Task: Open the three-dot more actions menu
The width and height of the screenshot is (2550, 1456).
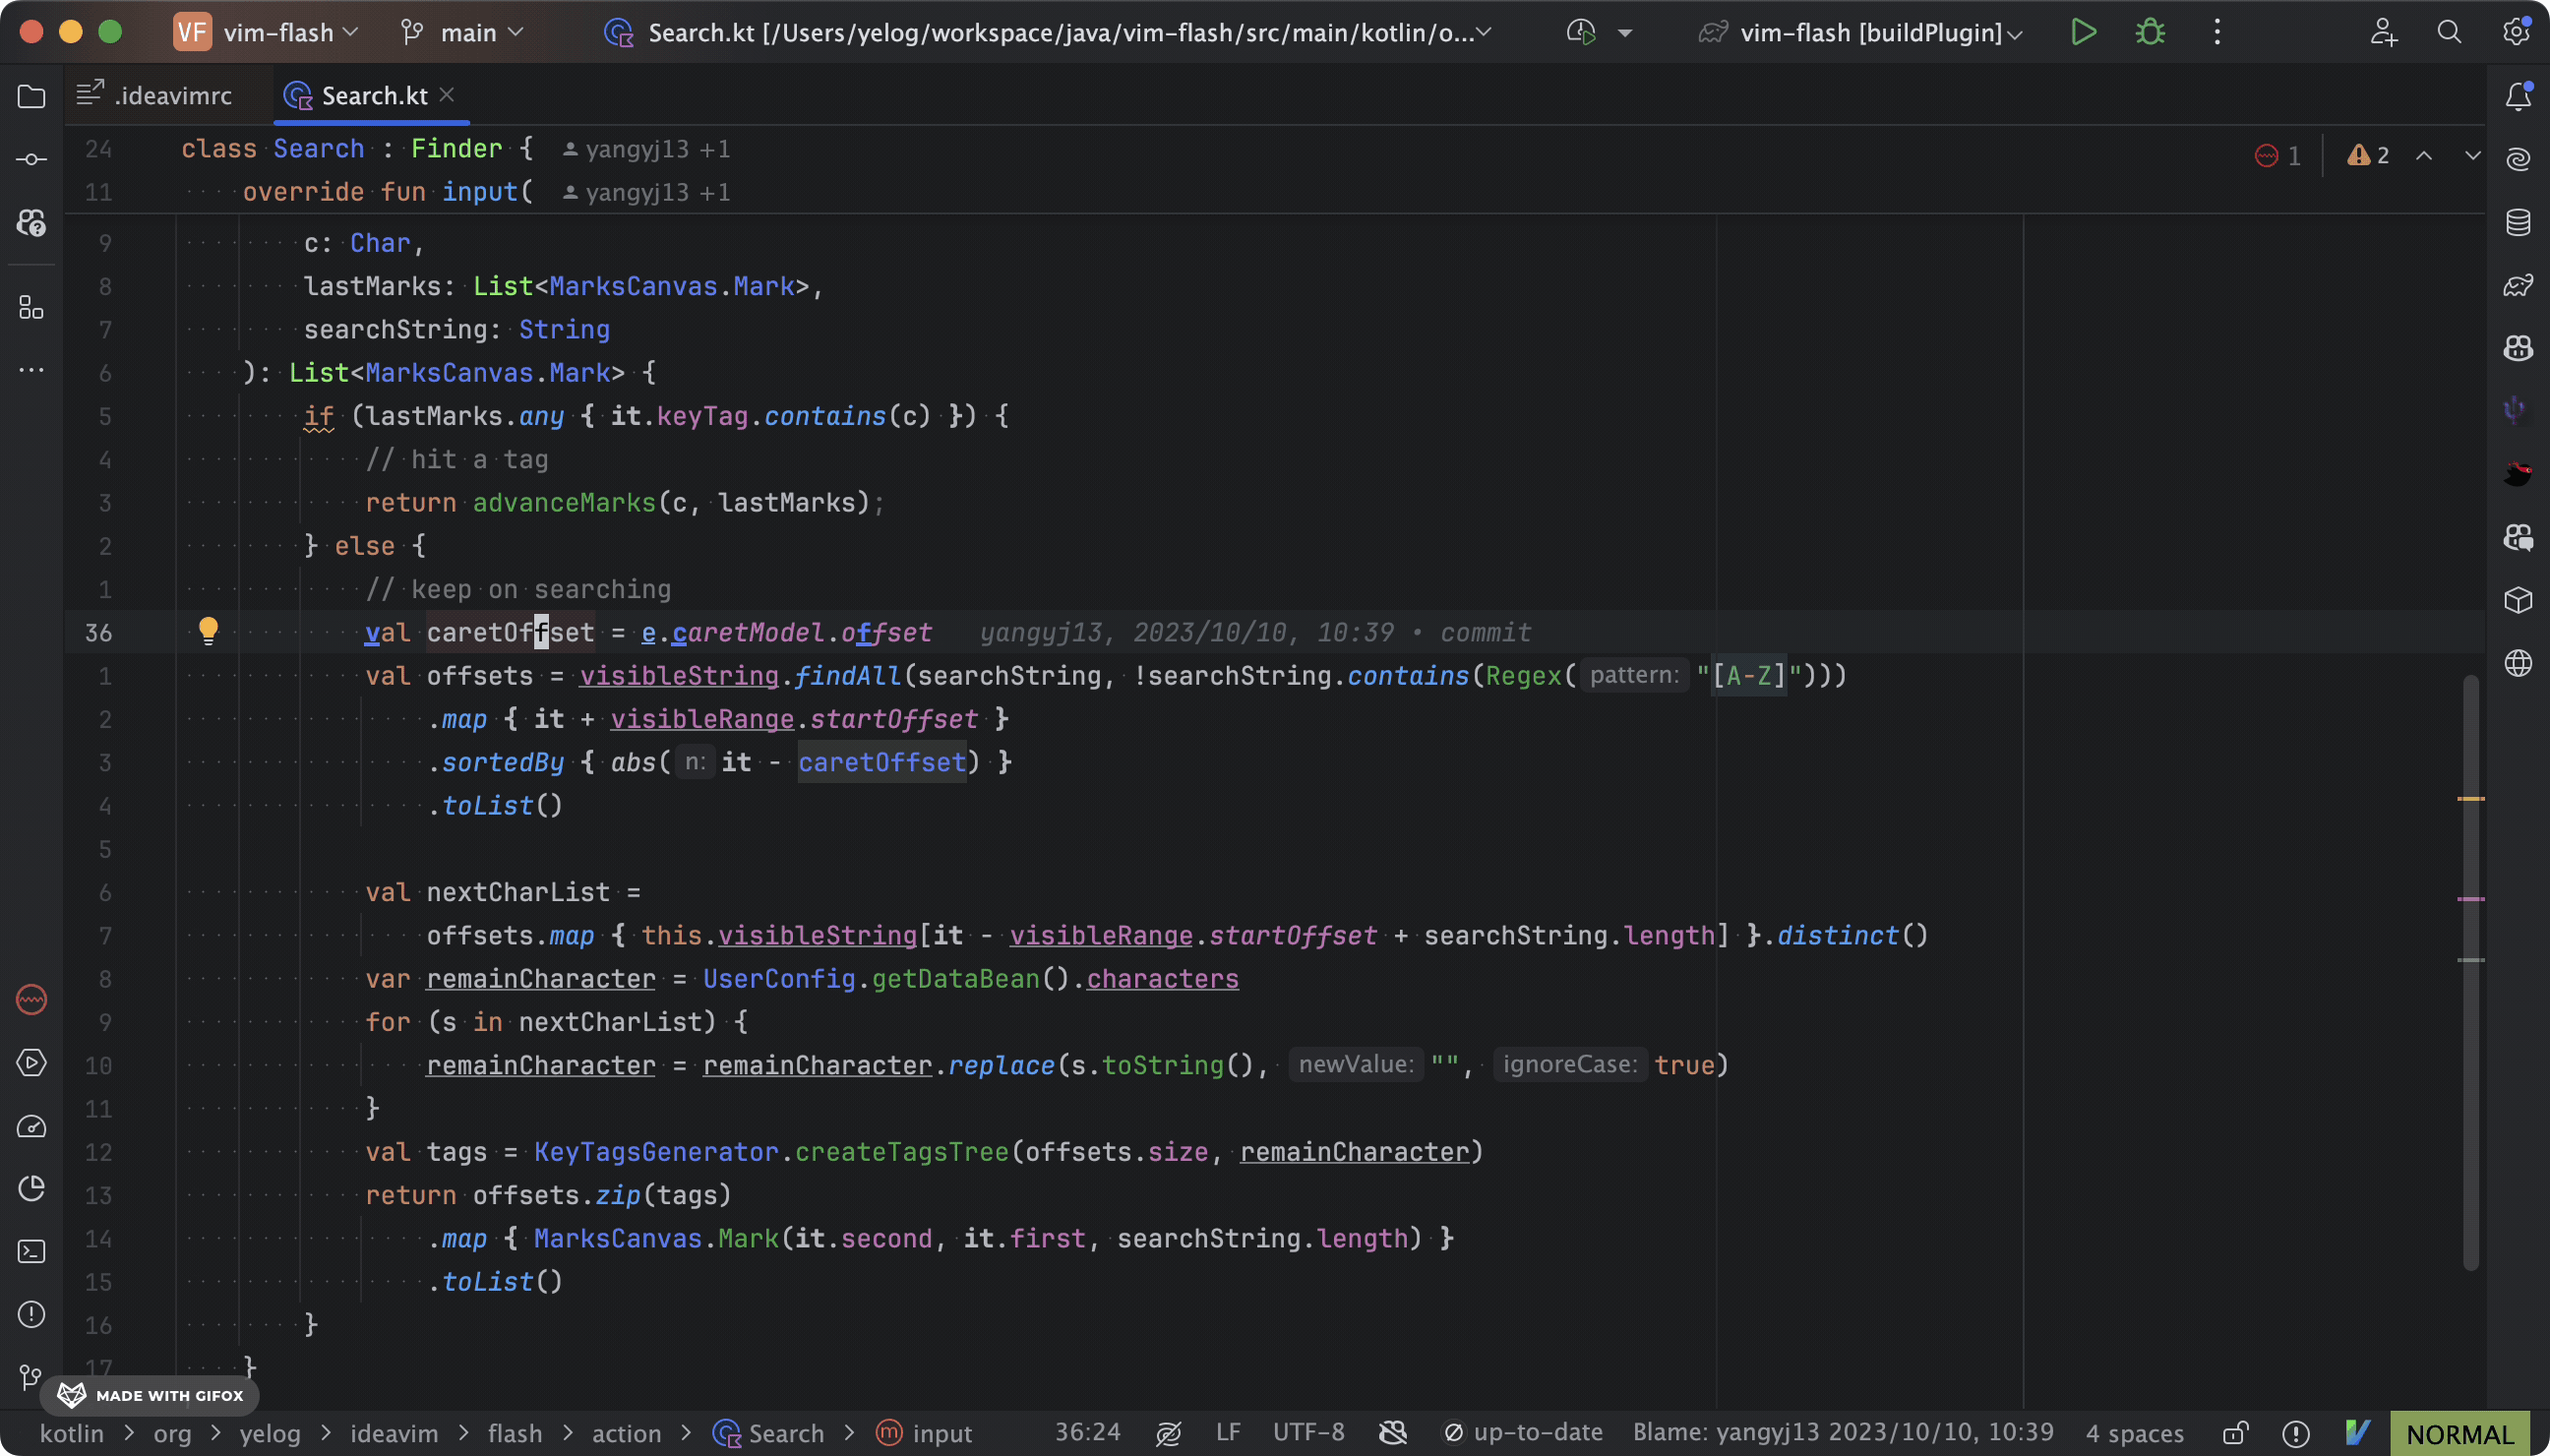Action: [x=2216, y=32]
